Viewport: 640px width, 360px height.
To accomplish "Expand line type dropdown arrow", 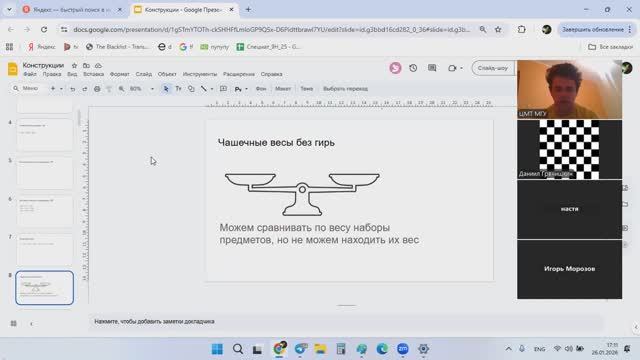I will (x=212, y=89).
